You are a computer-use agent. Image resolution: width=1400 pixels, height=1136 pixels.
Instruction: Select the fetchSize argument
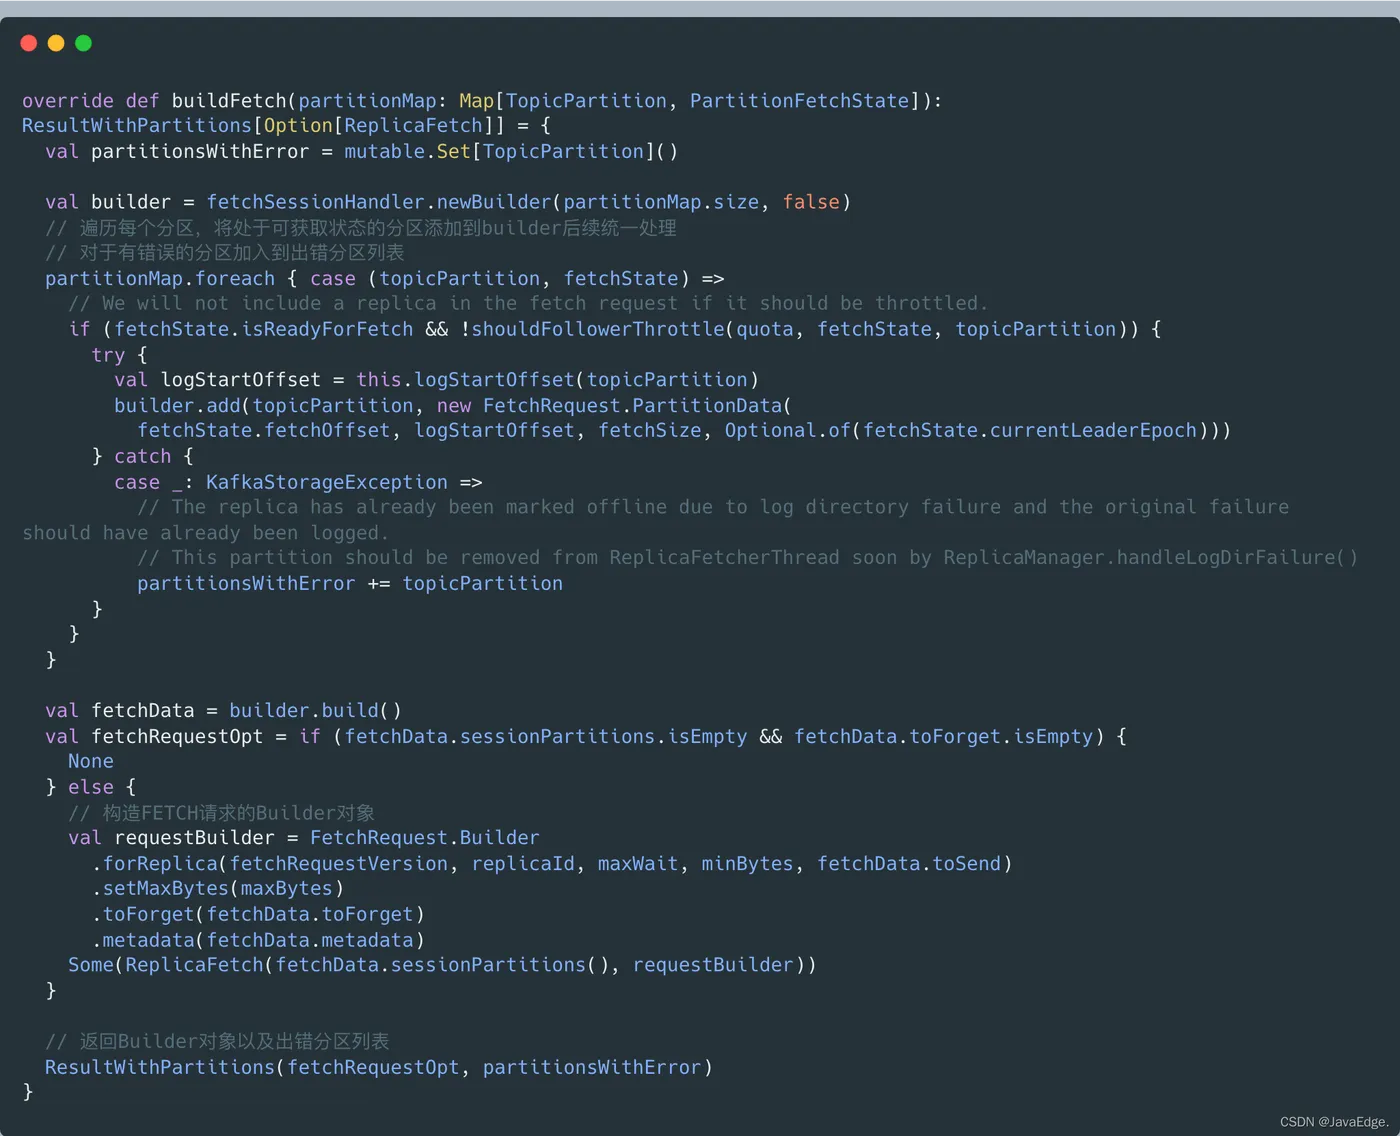(650, 431)
